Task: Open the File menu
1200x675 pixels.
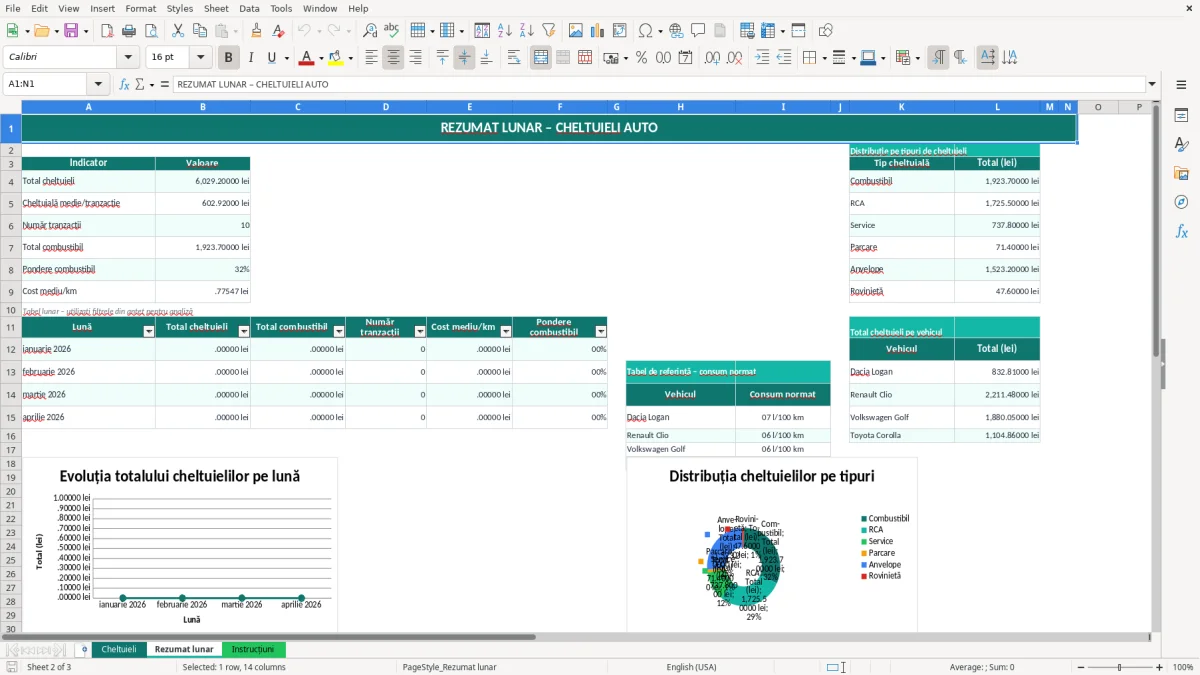Action: coord(13,8)
